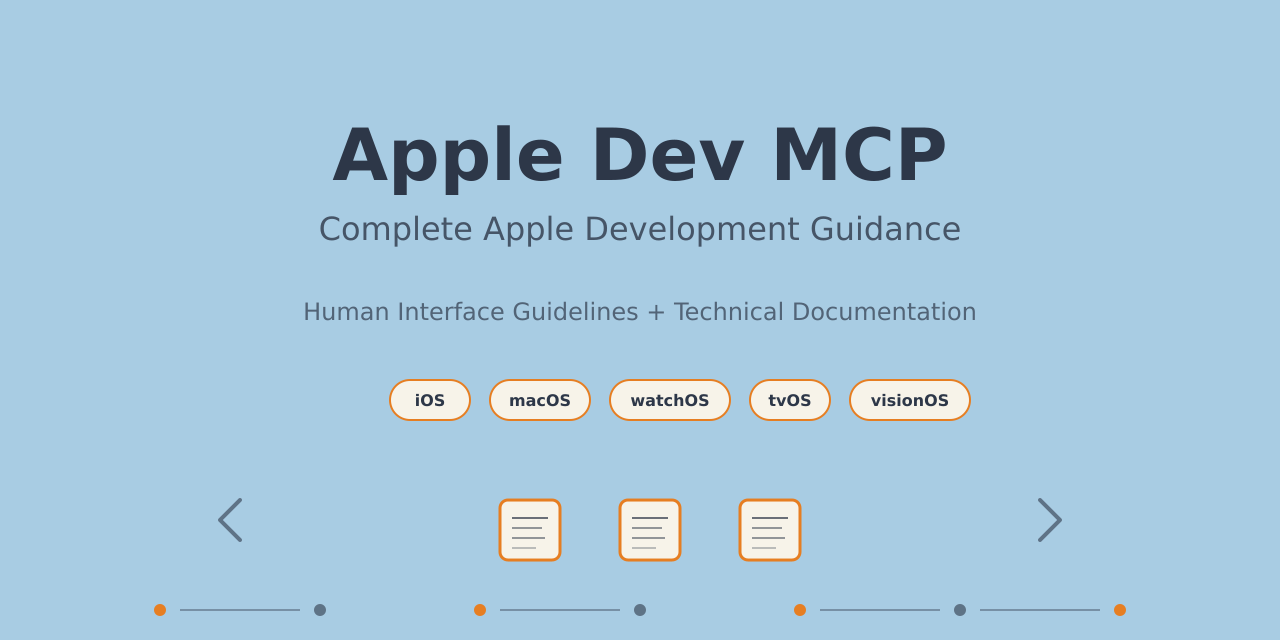The image size is (1280, 640).
Task: Click the Human Interface Guidelines text
Action: 639,311
